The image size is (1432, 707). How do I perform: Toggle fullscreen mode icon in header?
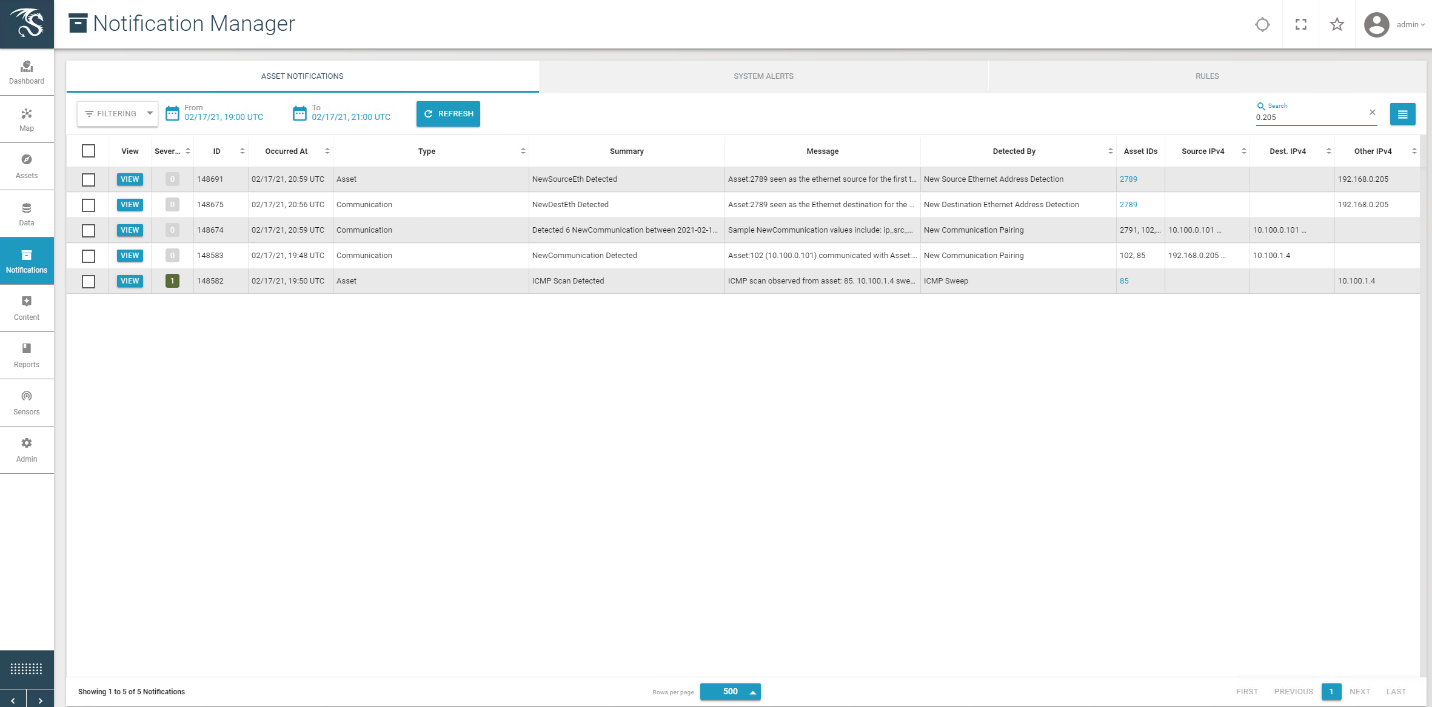(x=1301, y=25)
